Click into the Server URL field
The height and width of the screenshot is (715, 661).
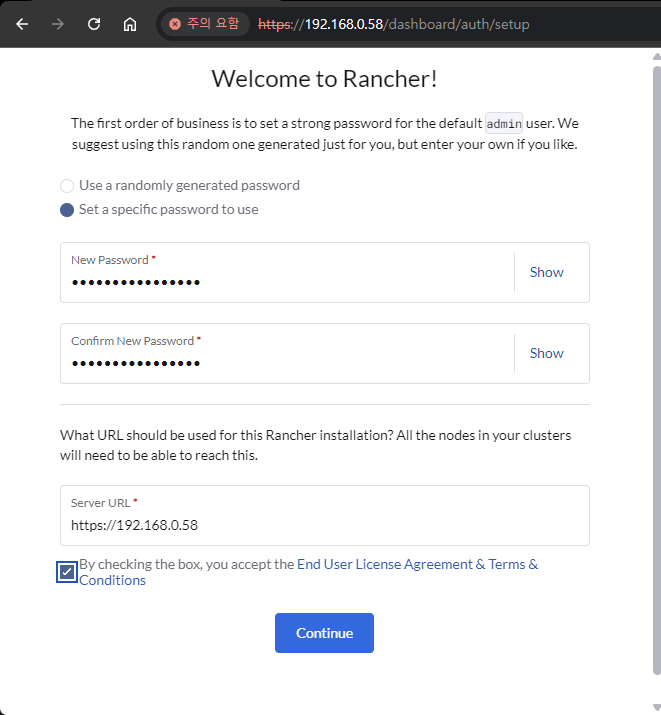tap(323, 525)
